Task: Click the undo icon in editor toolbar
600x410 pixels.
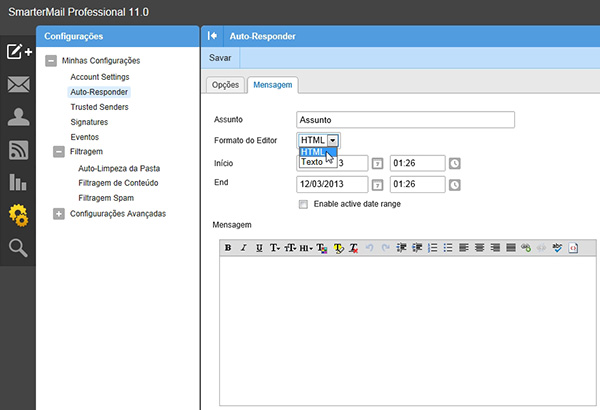Action: [369, 248]
